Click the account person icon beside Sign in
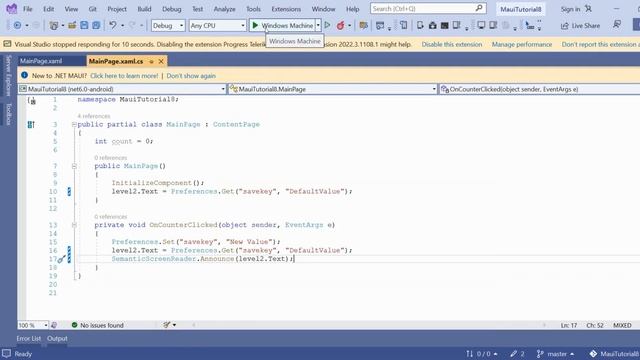The width and height of the screenshot is (640, 360). click(588, 9)
